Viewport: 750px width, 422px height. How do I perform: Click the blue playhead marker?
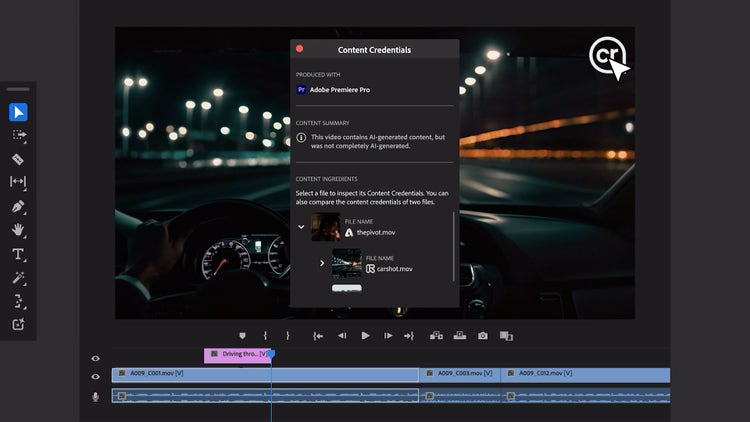[271, 353]
